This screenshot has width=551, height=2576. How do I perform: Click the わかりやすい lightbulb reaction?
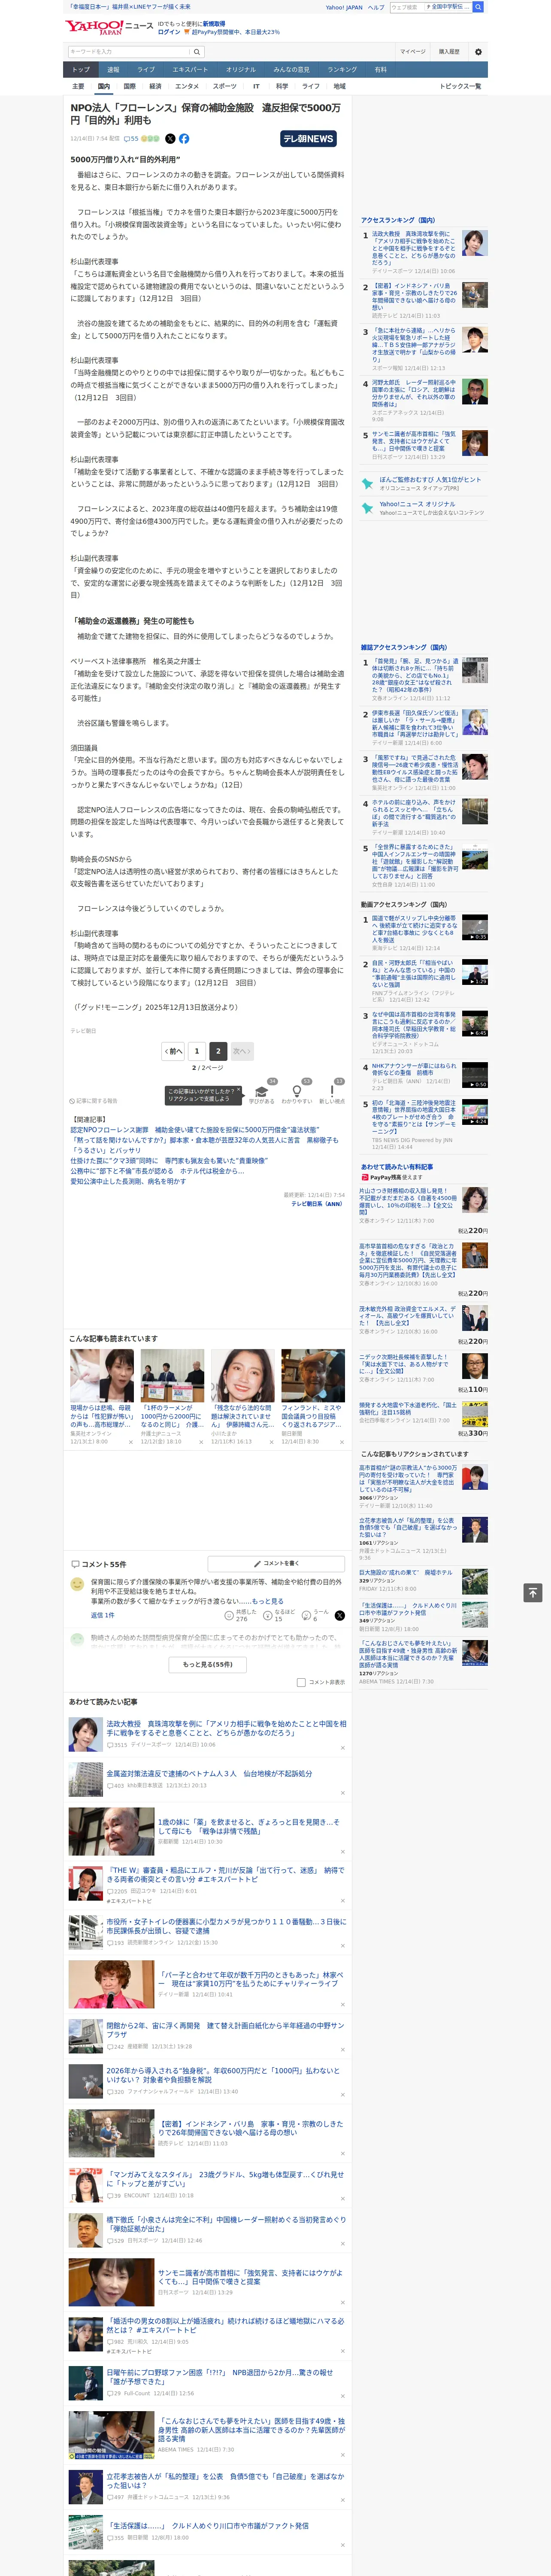coord(296,1092)
